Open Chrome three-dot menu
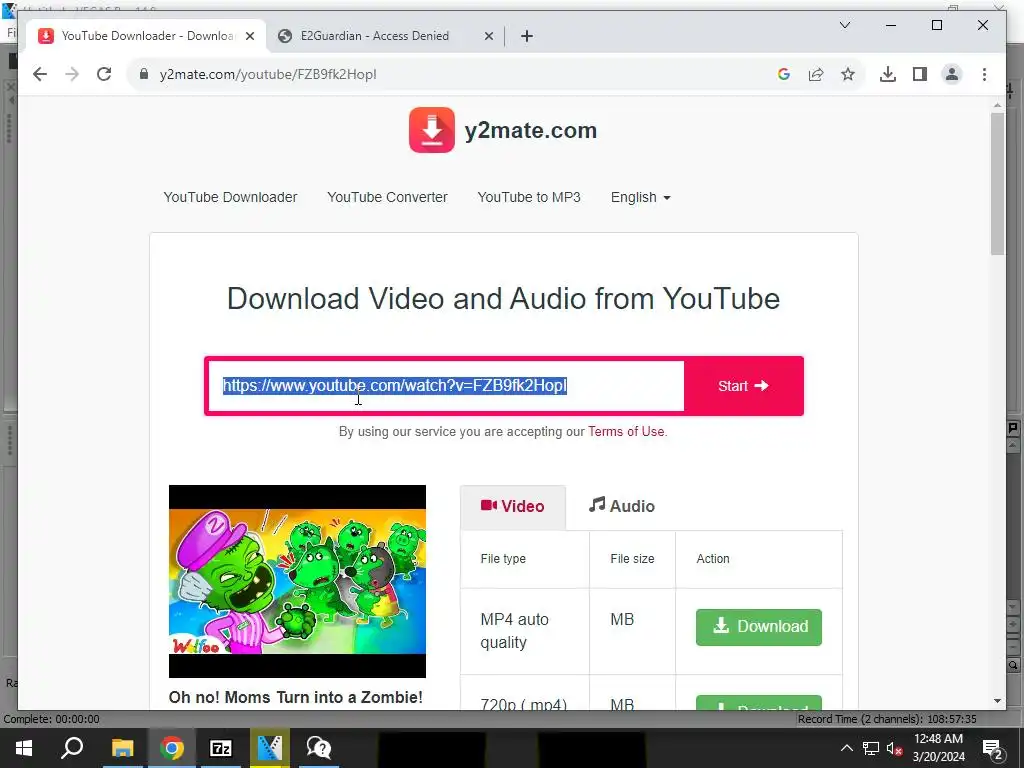This screenshot has height=768, width=1024. [984, 74]
